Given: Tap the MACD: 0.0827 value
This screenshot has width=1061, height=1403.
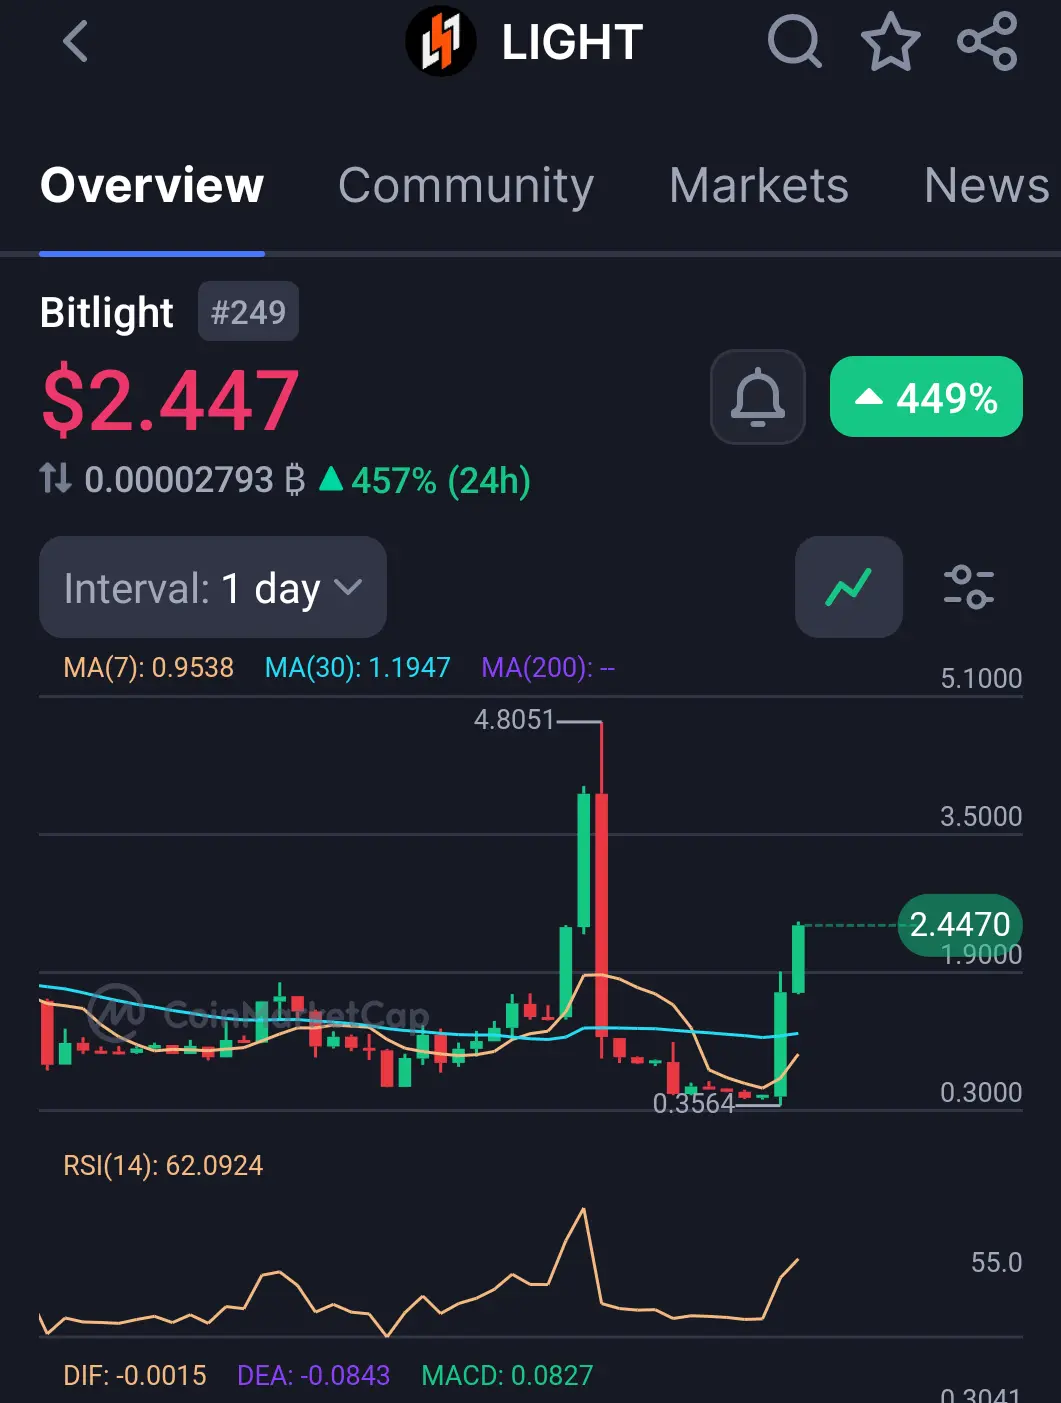Looking at the screenshot, I should coord(507,1375).
